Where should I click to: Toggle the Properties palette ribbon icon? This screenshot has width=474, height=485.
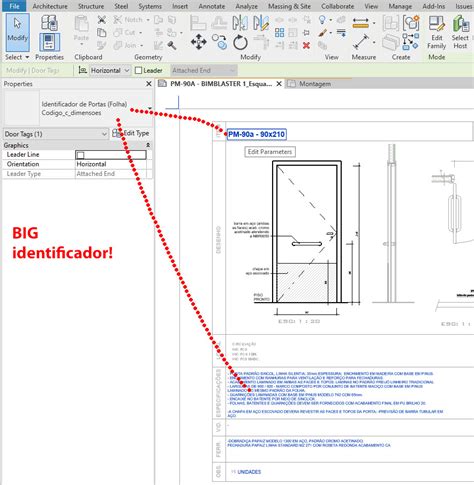pos(49,42)
